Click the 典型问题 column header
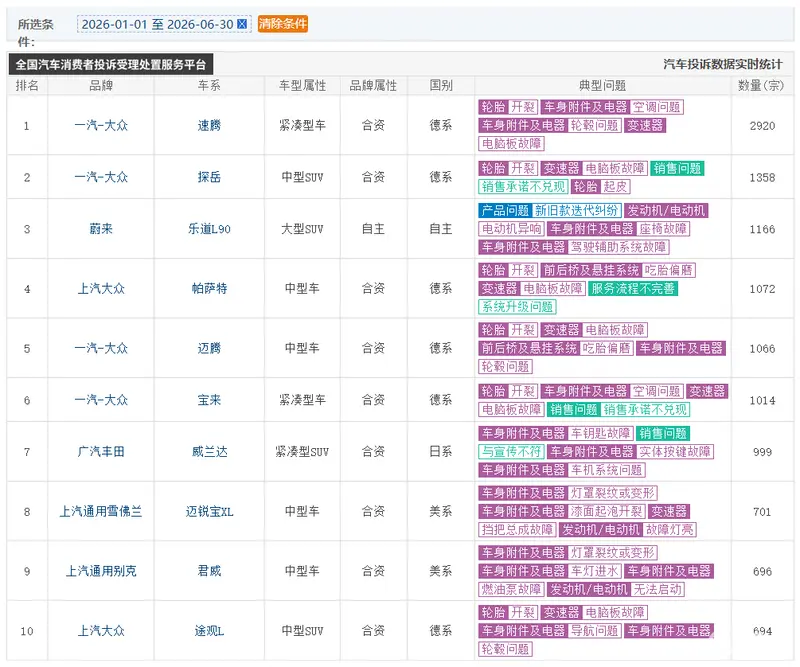The width and height of the screenshot is (800, 667). pos(602,85)
